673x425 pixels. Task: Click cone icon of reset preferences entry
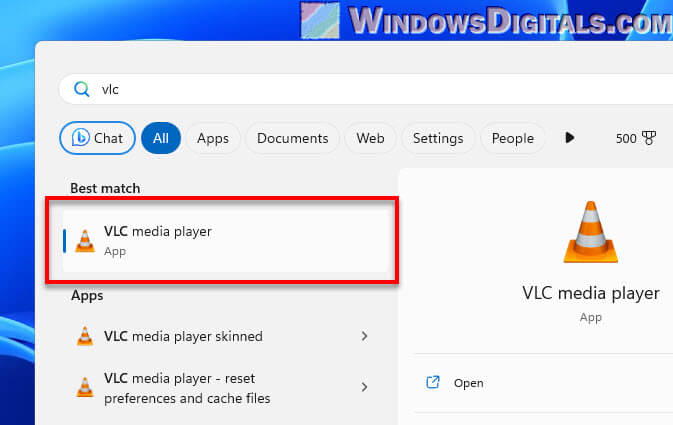pos(85,387)
